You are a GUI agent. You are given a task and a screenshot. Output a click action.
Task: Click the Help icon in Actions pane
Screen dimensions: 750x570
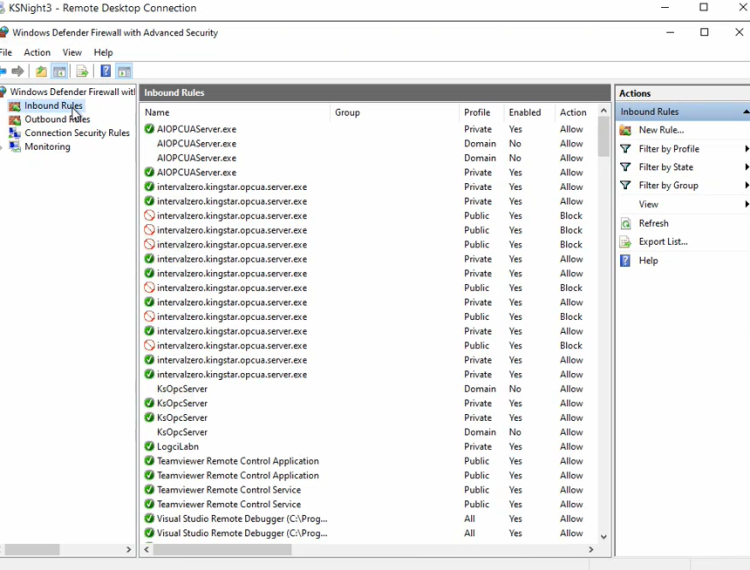coord(625,261)
